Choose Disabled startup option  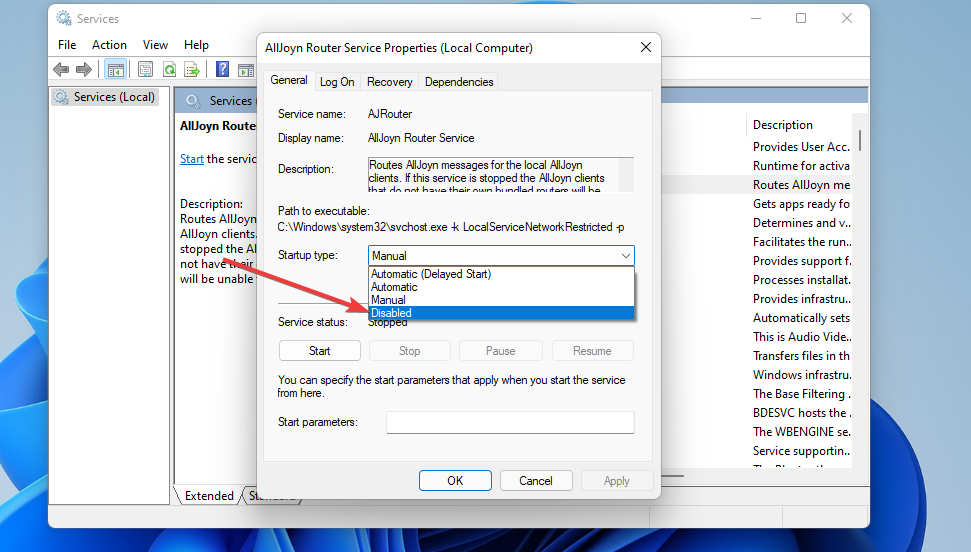click(501, 313)
